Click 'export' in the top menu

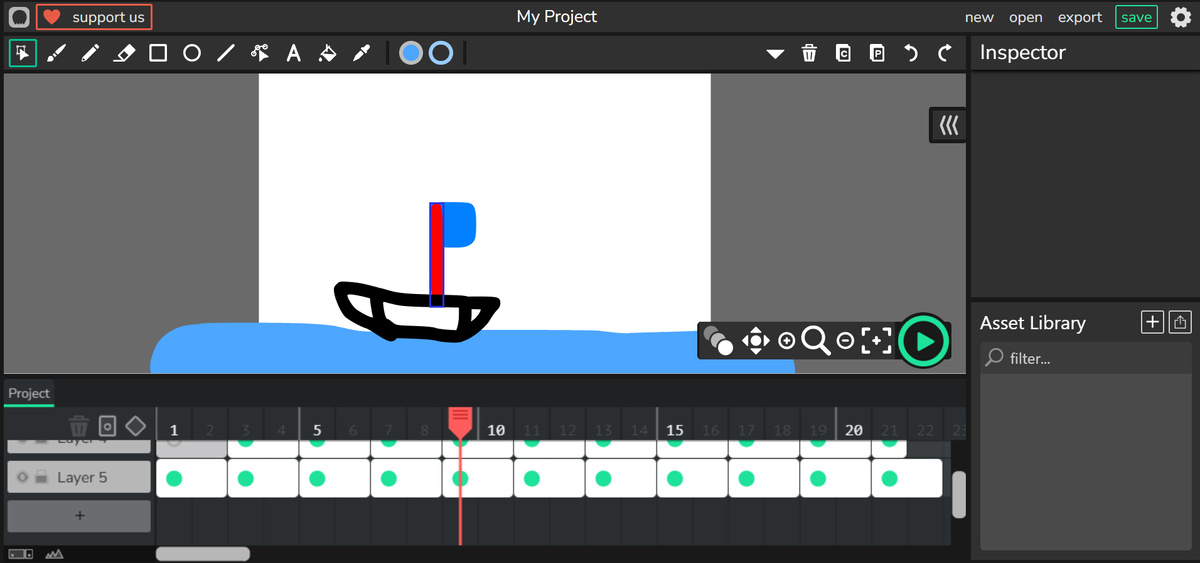tap(1080, 17)
